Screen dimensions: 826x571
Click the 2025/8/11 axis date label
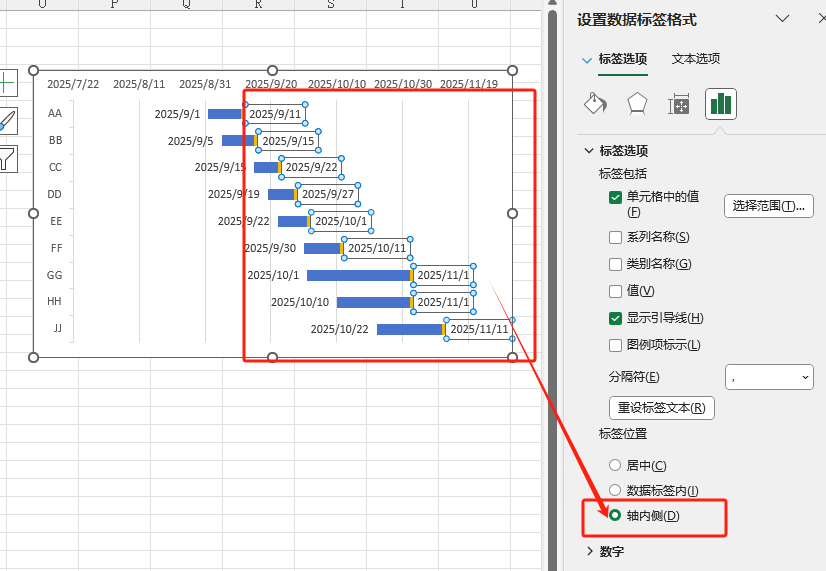139,84
